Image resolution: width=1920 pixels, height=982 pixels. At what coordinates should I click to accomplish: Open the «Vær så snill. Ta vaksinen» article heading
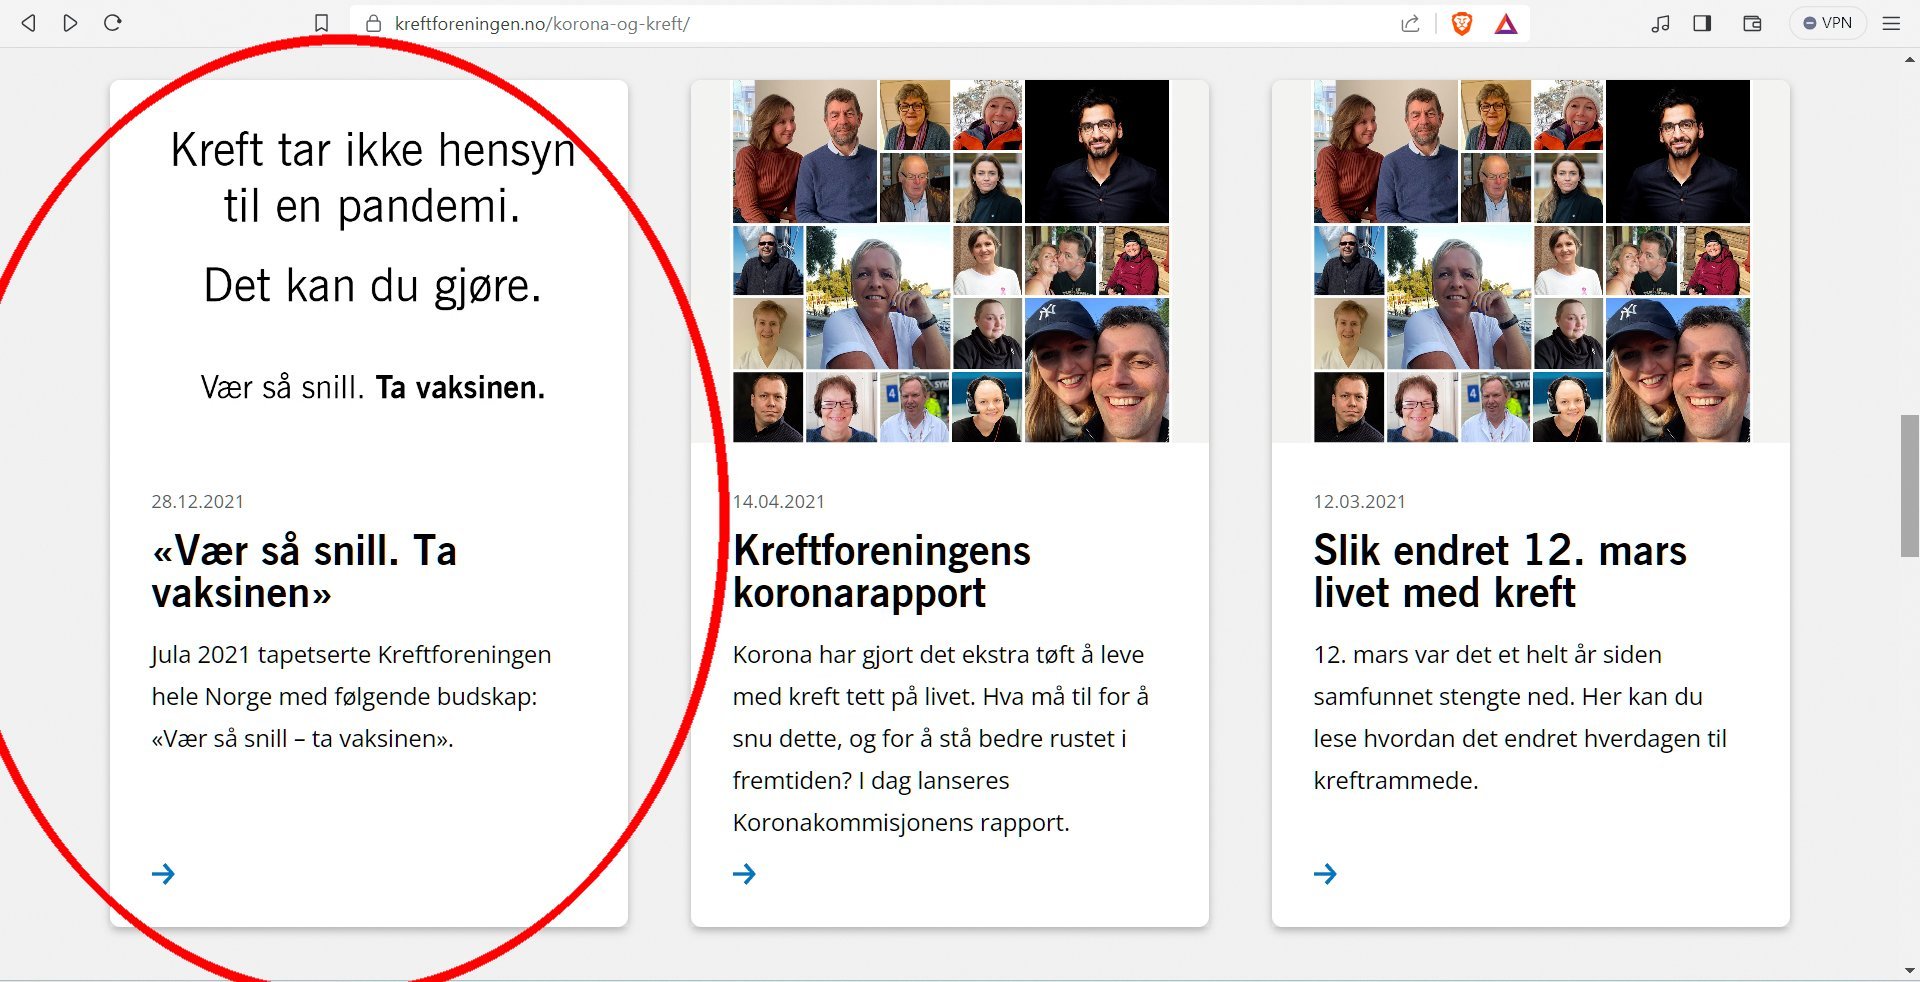click(x=304, y=572)
